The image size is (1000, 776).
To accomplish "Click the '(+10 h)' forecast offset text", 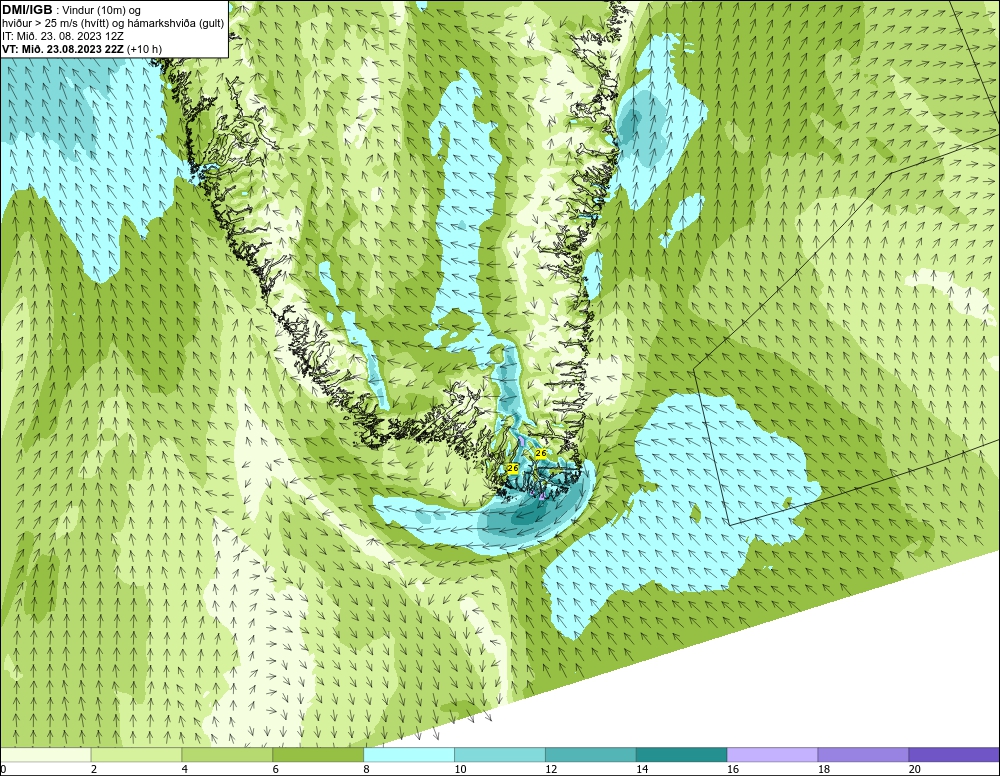I will 145,49.
